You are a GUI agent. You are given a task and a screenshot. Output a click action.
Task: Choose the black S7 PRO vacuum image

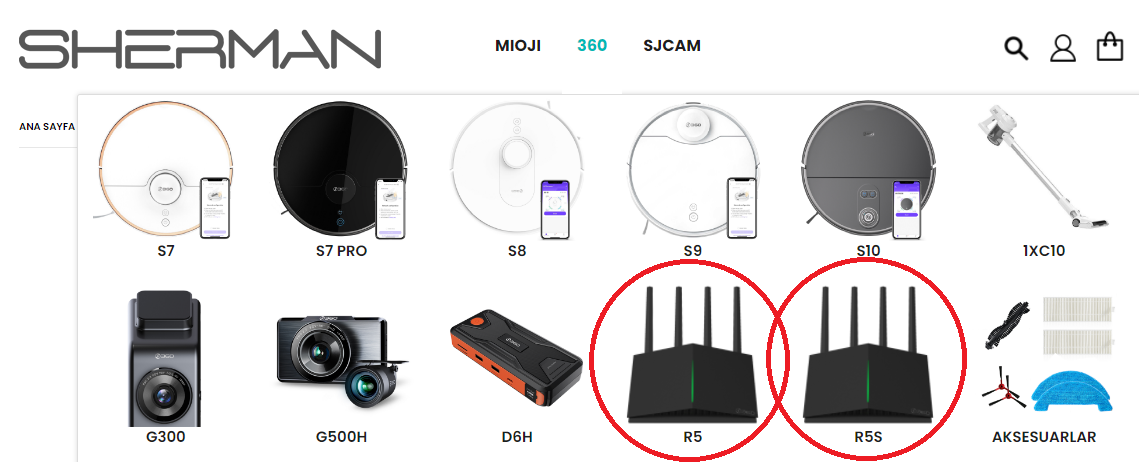341,171
